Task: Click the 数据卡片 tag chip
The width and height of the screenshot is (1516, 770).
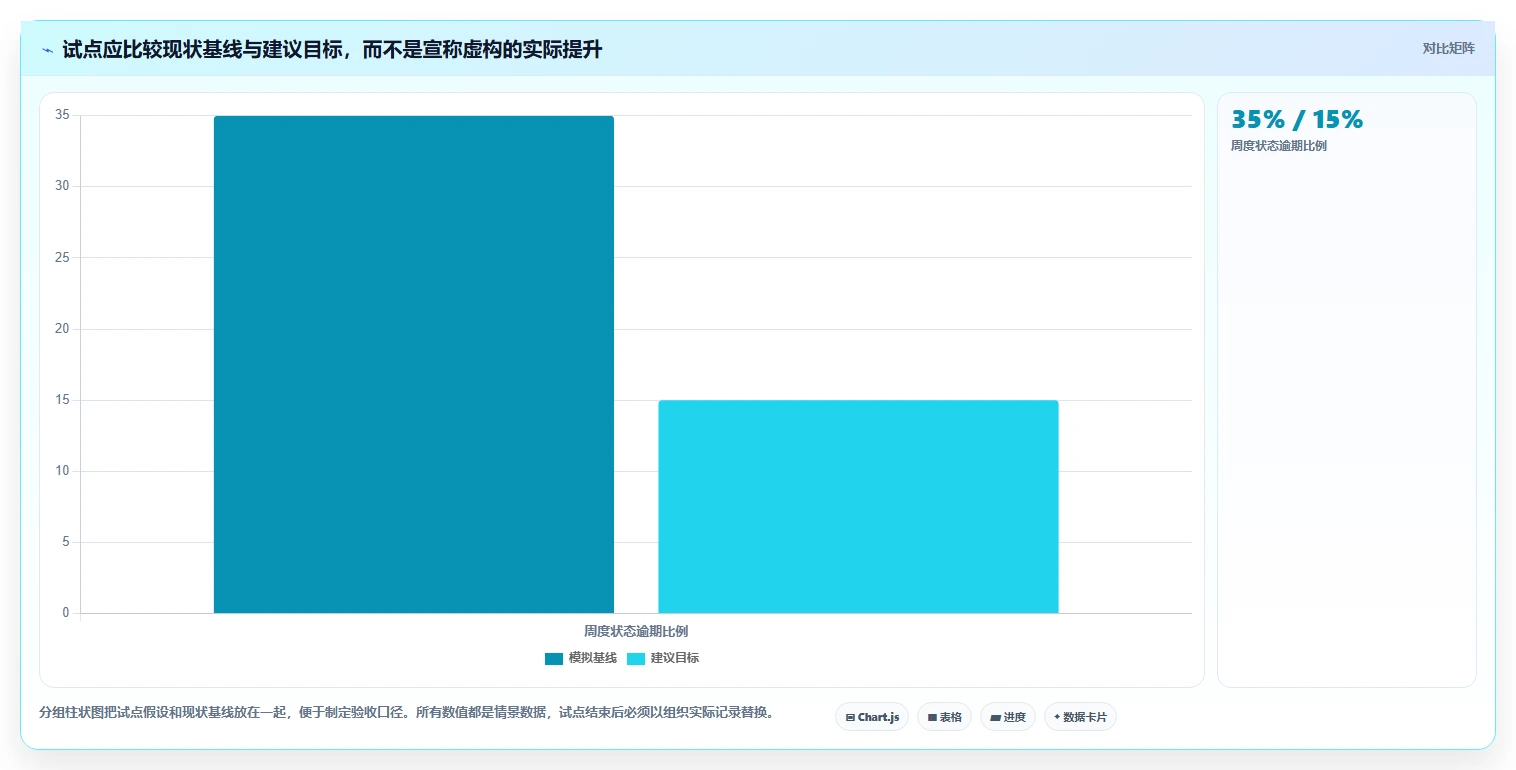Action: point(1080,717)
